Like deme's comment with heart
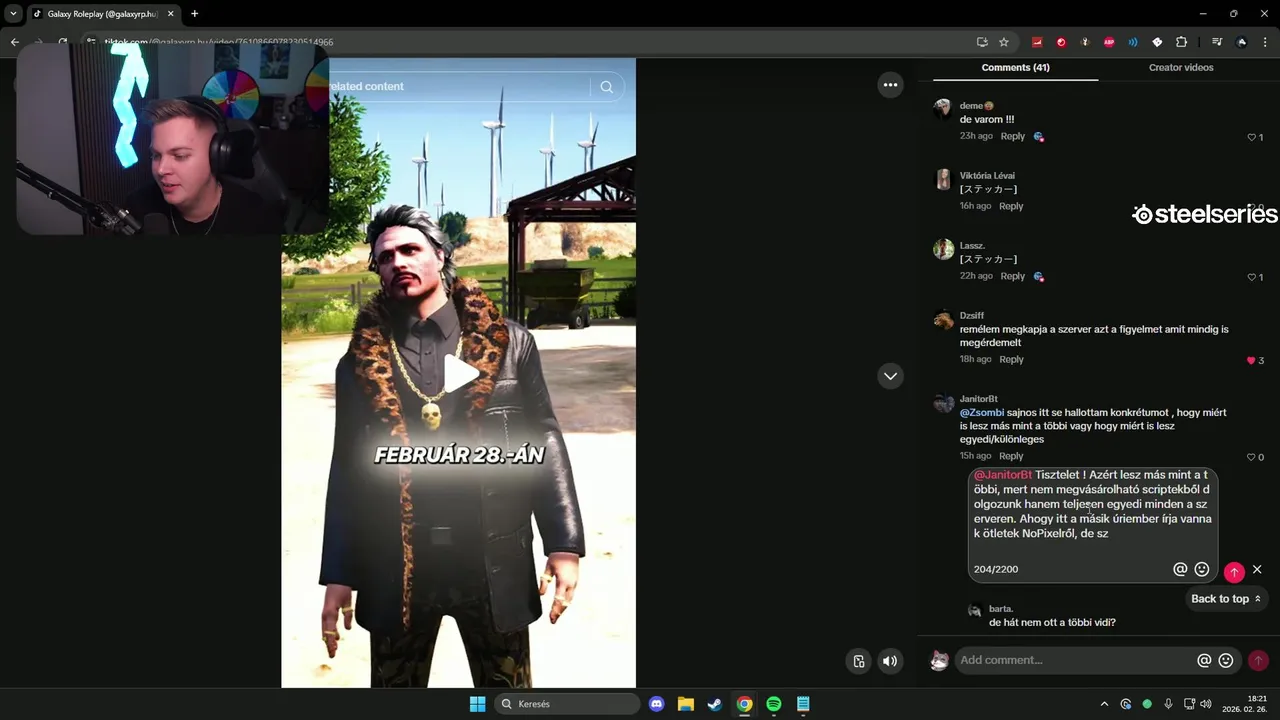 click(x=1251, y=137)
